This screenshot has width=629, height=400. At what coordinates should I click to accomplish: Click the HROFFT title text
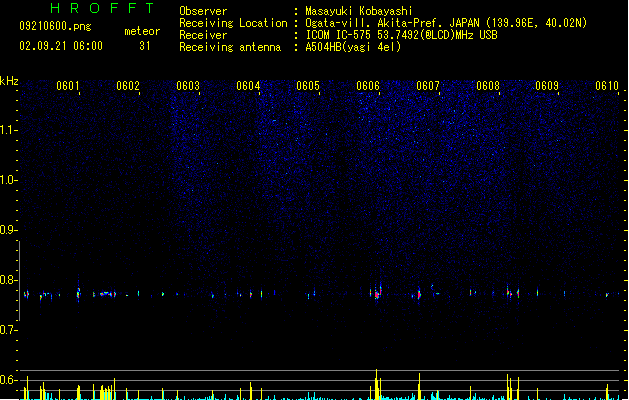[102, 8]
